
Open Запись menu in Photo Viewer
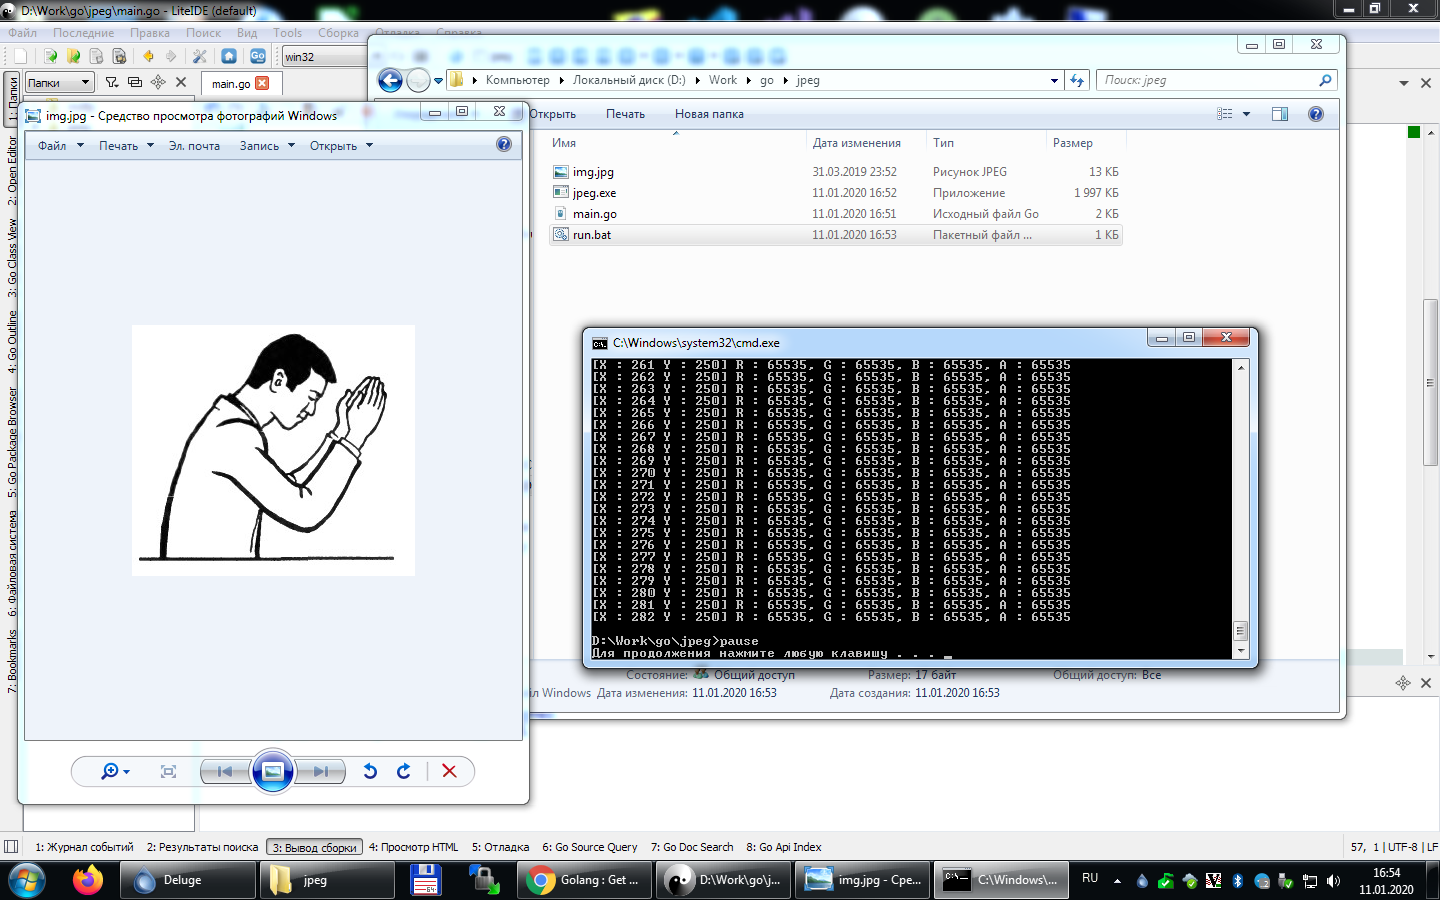(x=267, y=146)
